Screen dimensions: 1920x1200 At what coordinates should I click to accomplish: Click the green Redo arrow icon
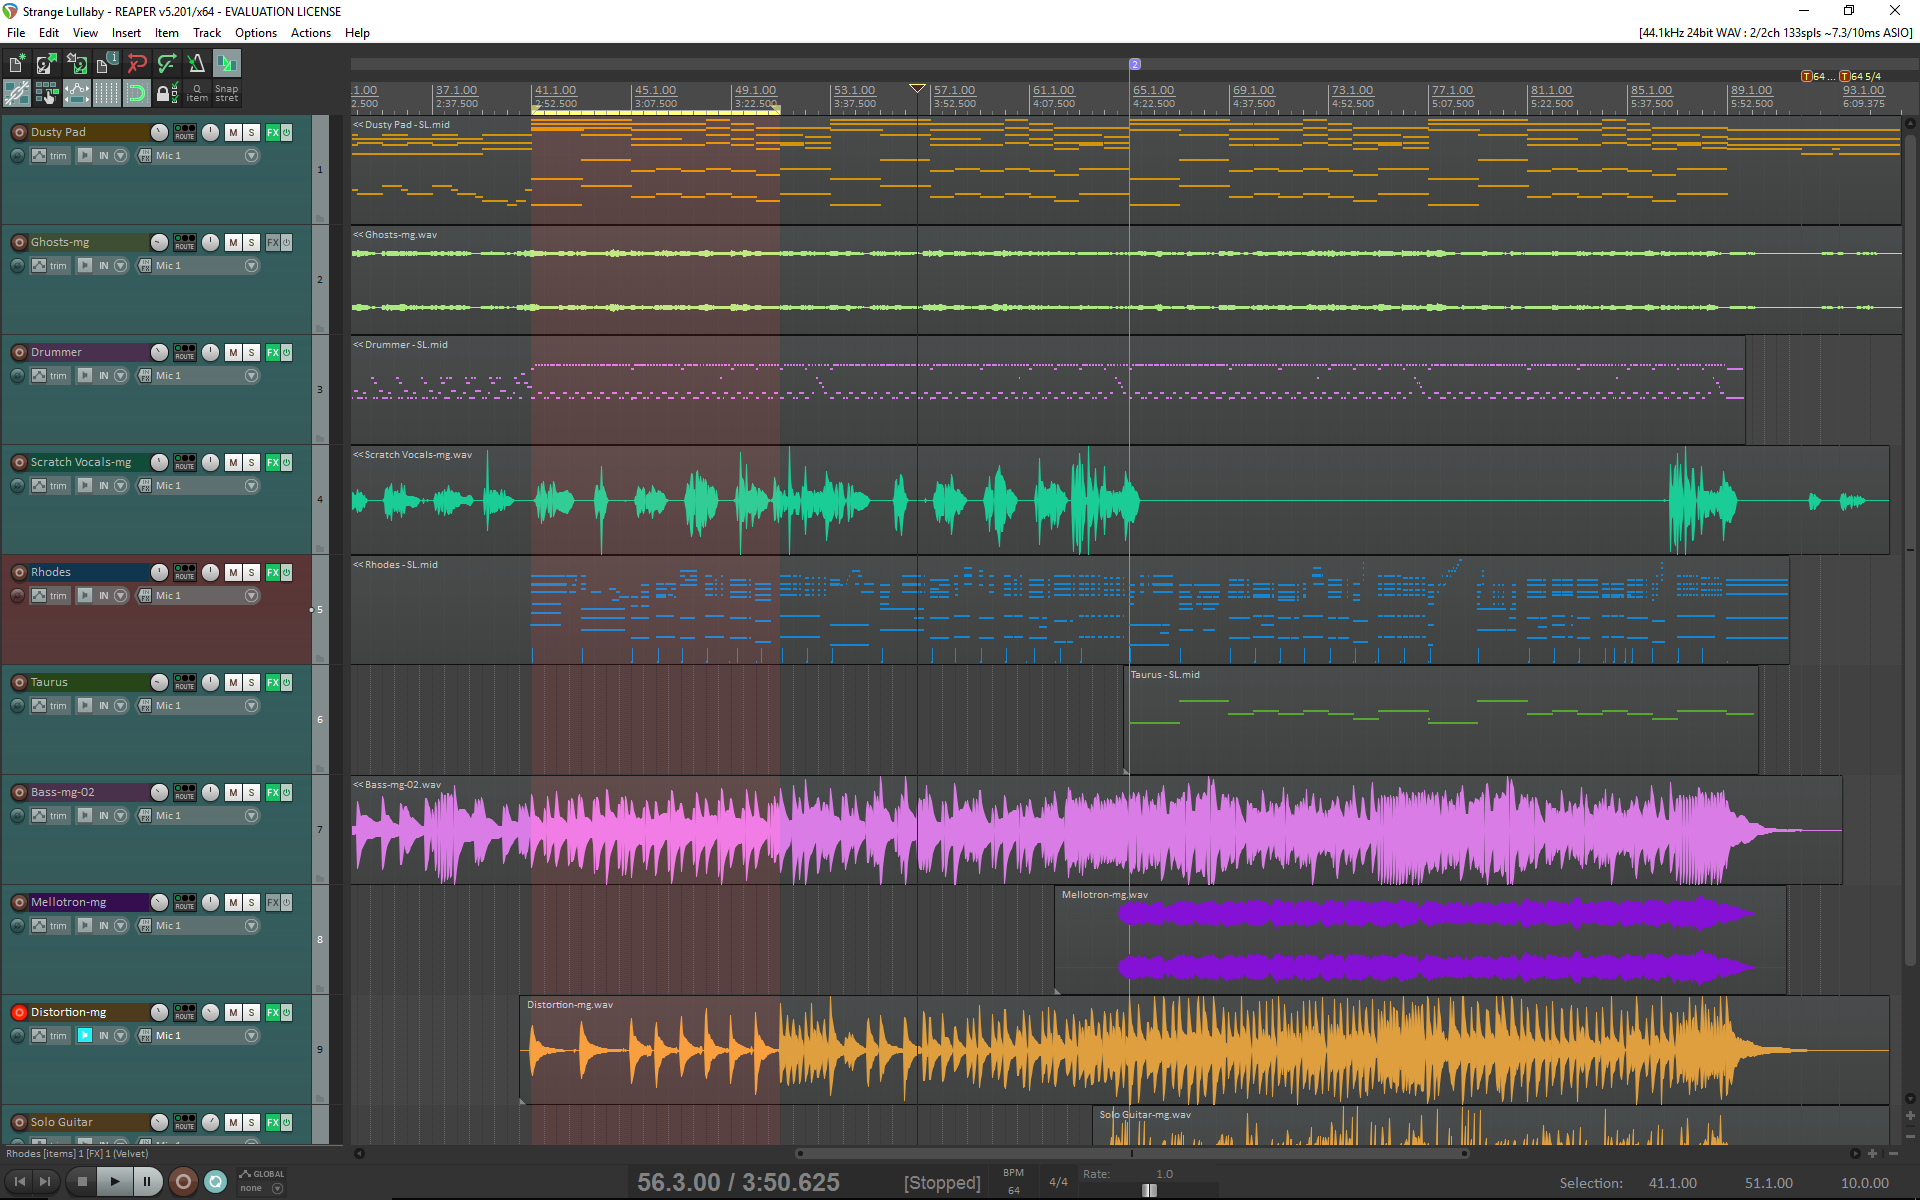[167, 64]
